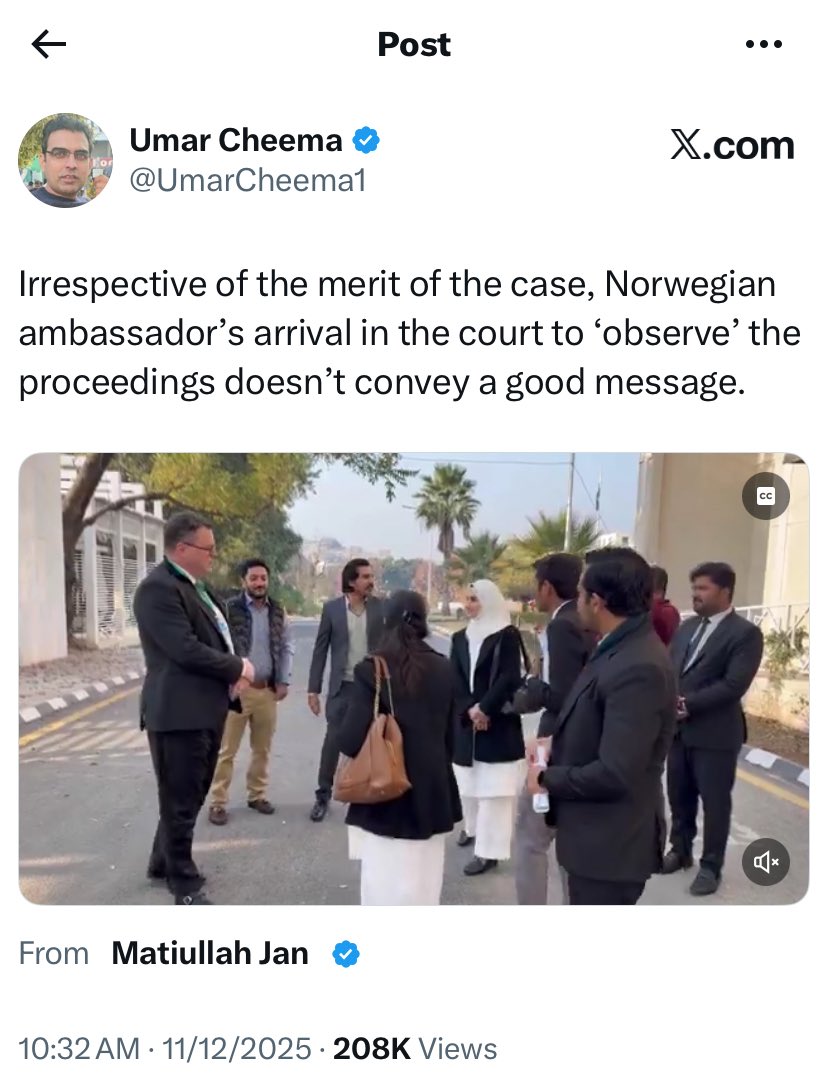The width and height of the screenshot is (828, 1090).
Task: Tap the woman in white hijab in video
Action: [x=488, y=723]
